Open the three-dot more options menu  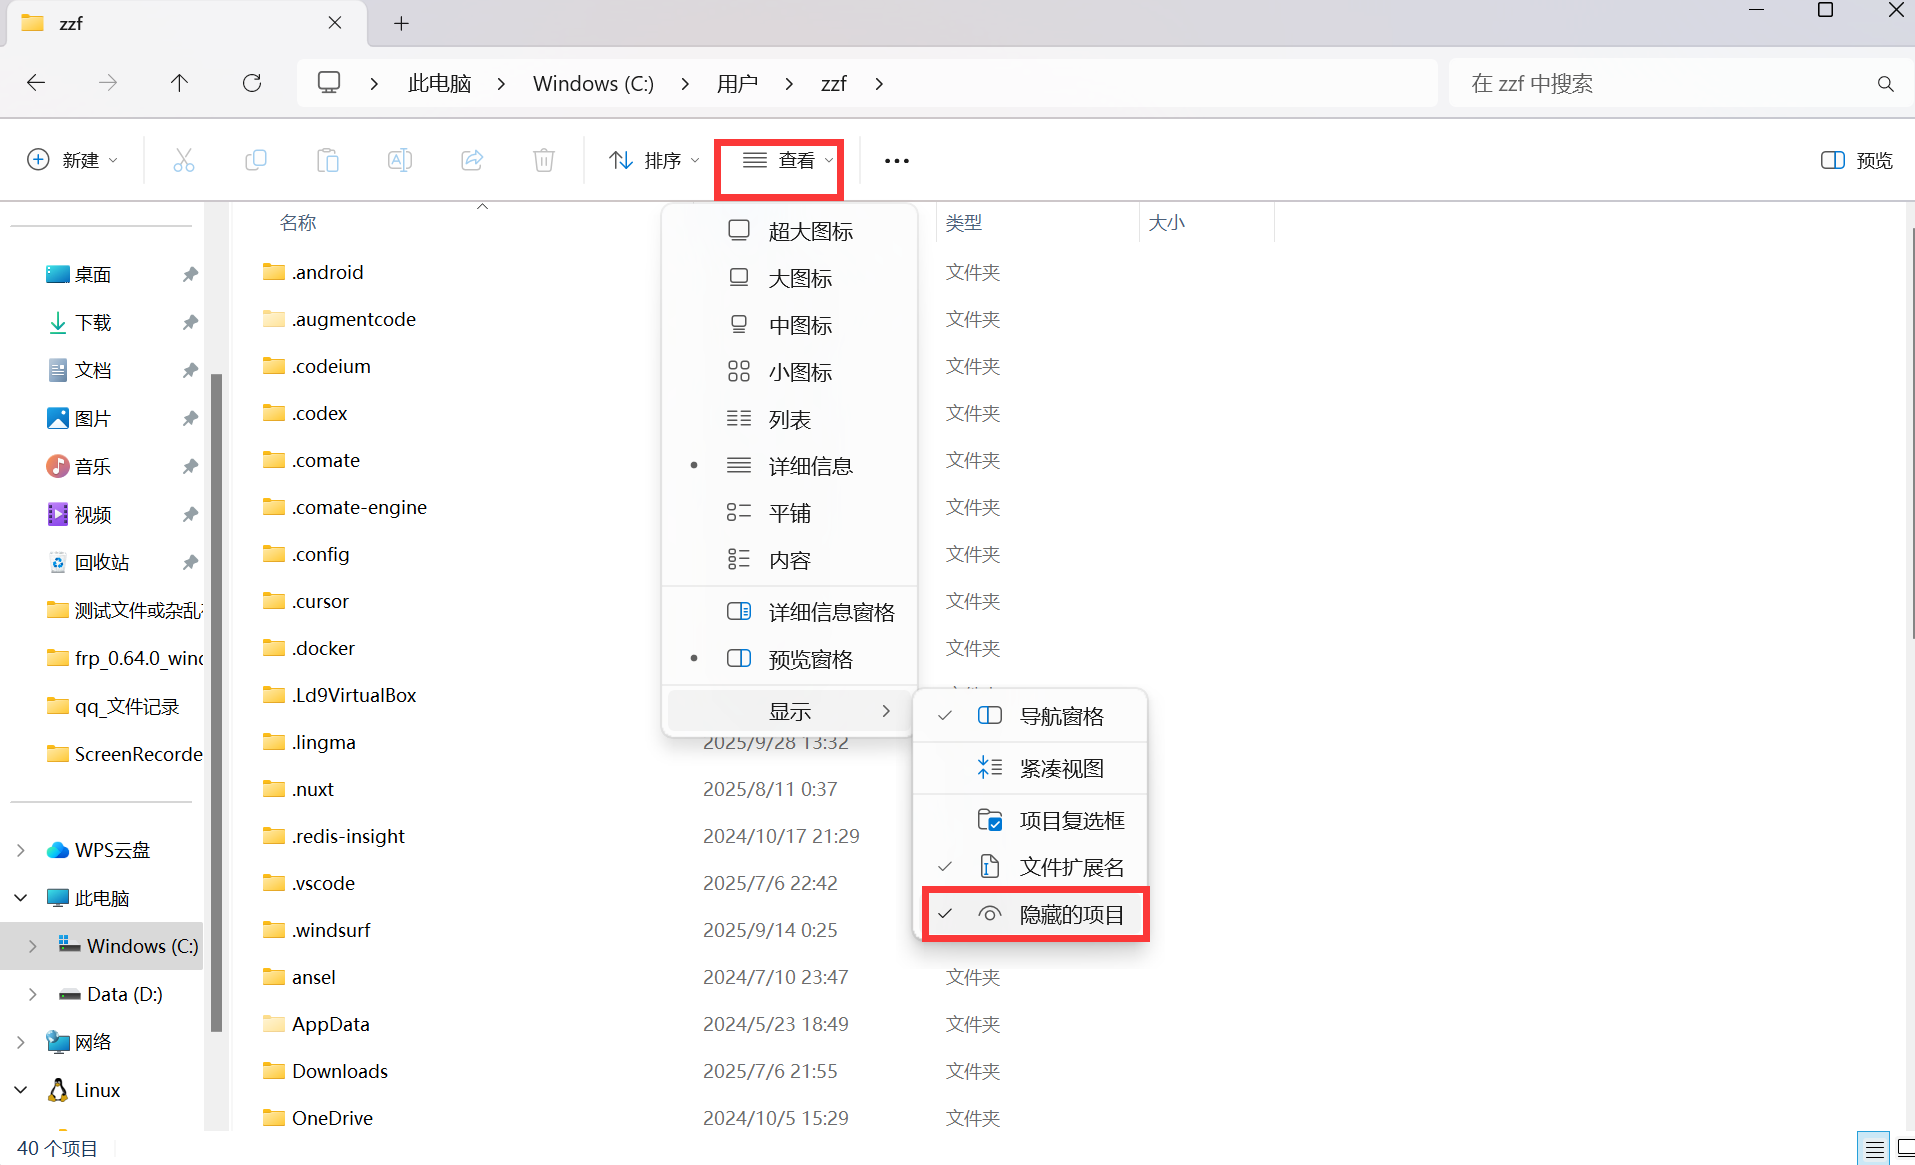coord(897,160)
